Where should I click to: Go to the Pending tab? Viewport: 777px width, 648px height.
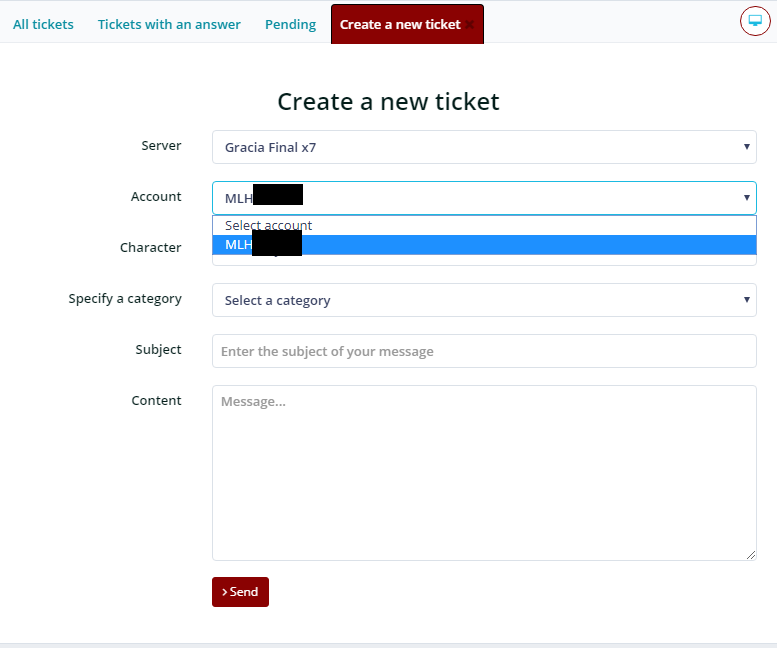pyautogui.click(x=290, y=24)
